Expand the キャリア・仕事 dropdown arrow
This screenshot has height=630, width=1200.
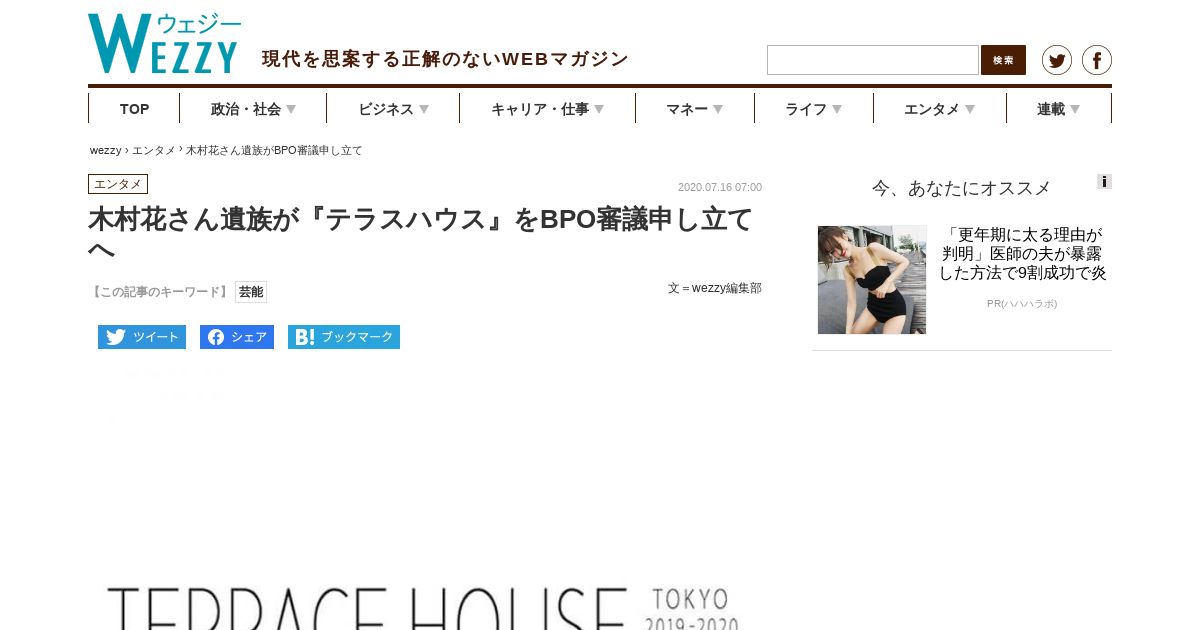[599, 109]
